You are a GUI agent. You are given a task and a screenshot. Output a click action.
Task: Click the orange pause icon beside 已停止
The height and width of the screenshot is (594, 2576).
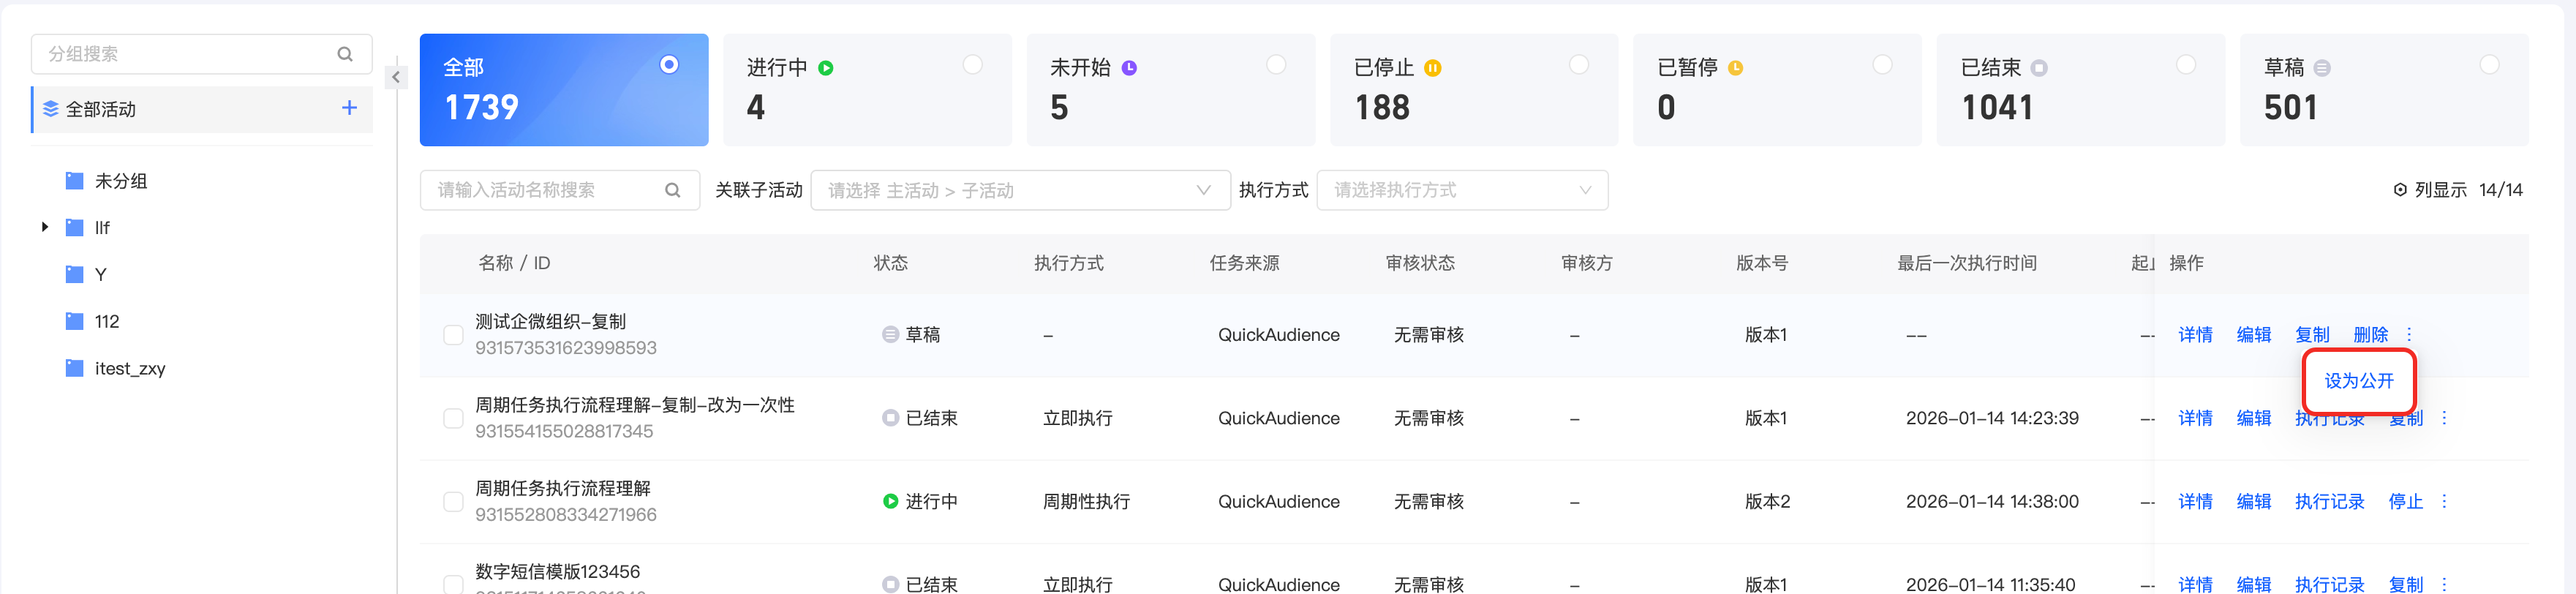point(1433,68)
